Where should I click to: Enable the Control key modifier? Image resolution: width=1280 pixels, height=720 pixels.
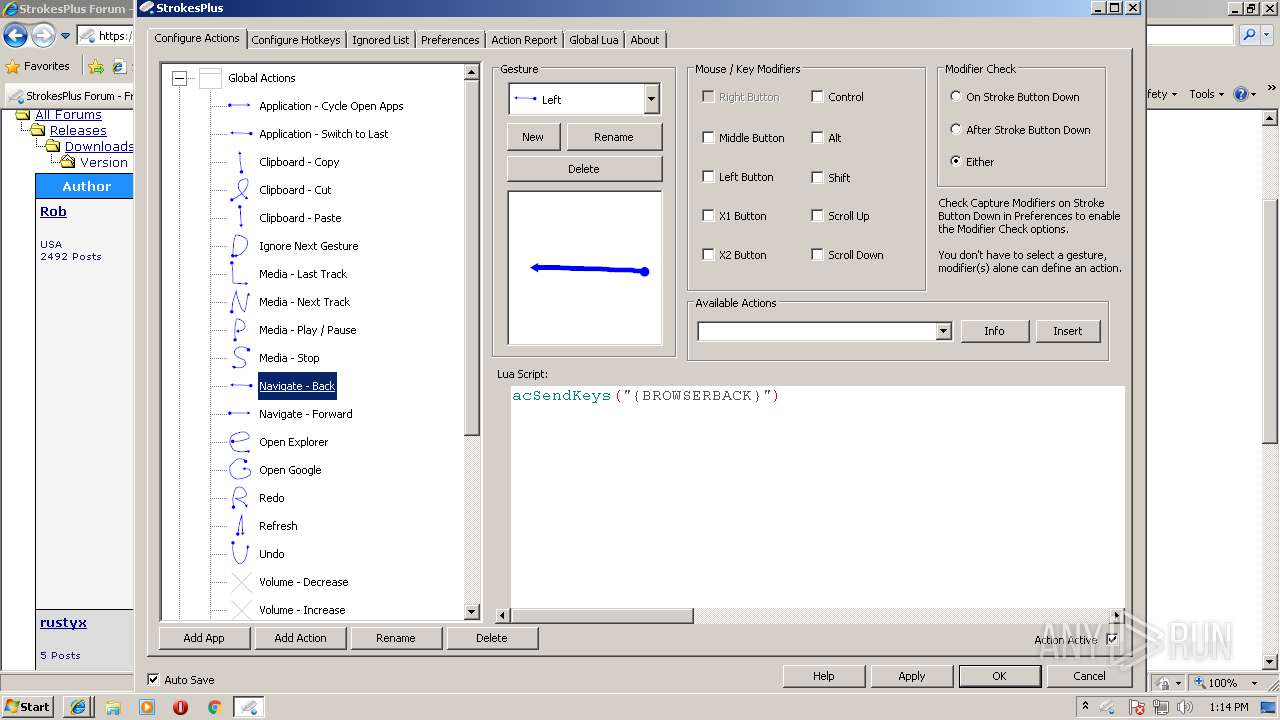click(817, 97)
